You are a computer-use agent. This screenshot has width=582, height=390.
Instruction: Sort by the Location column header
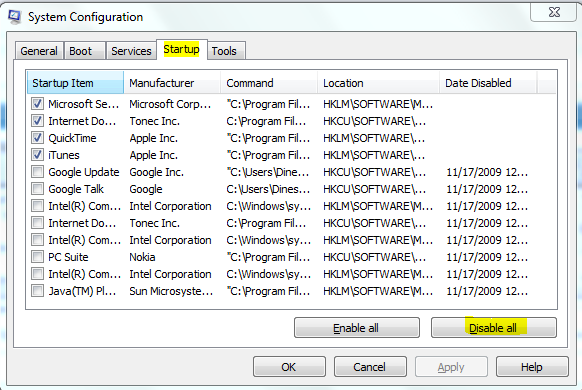[379, 83]
